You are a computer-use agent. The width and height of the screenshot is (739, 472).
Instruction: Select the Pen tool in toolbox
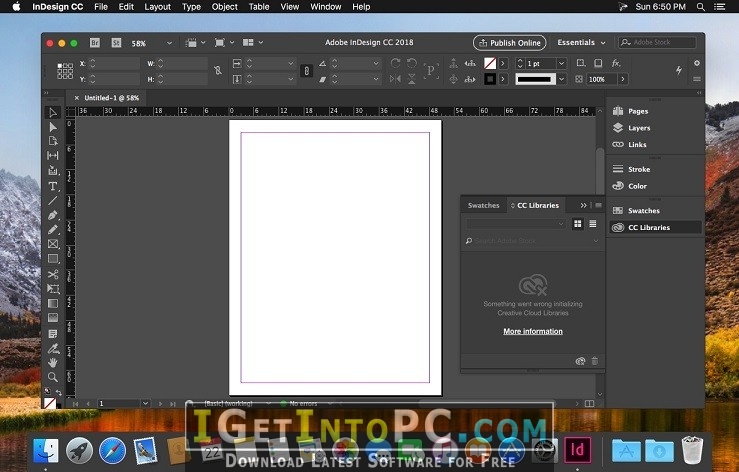click(x=53, y=215)
